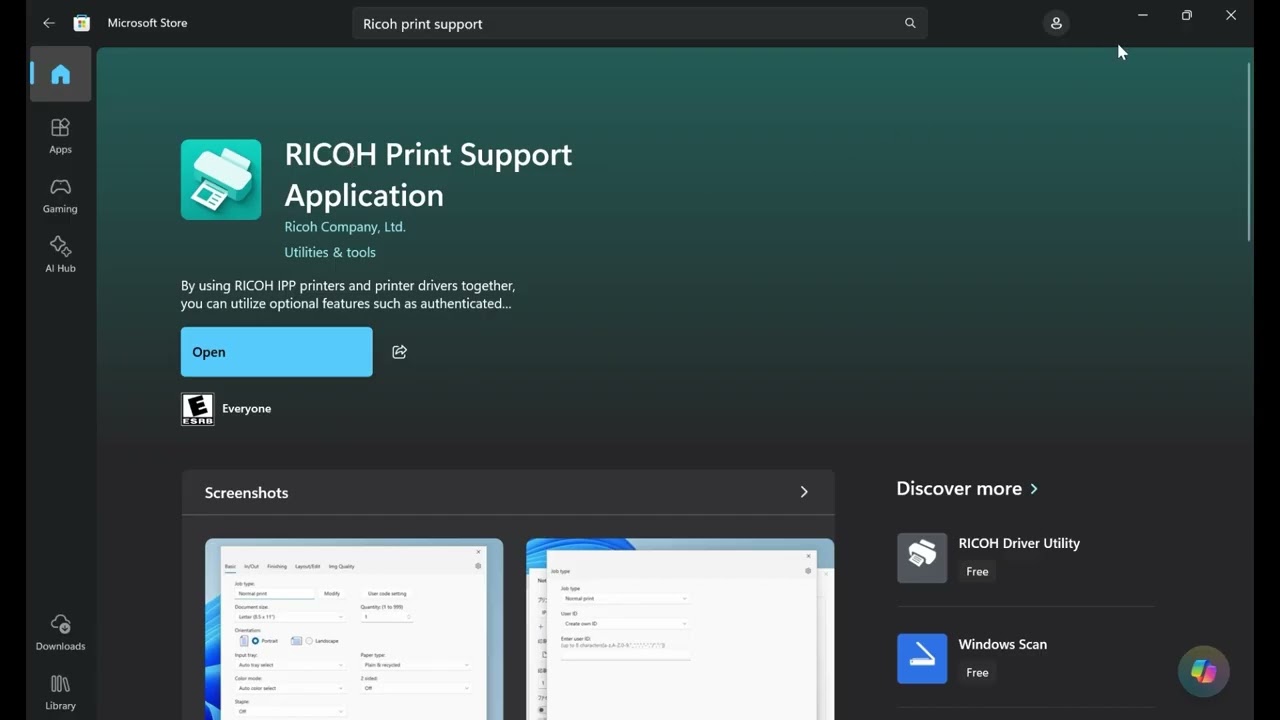Viewport: 1280px width, 720px height.
Task: Click the Windows Scan app icon
Action: (x=922, y=659)
